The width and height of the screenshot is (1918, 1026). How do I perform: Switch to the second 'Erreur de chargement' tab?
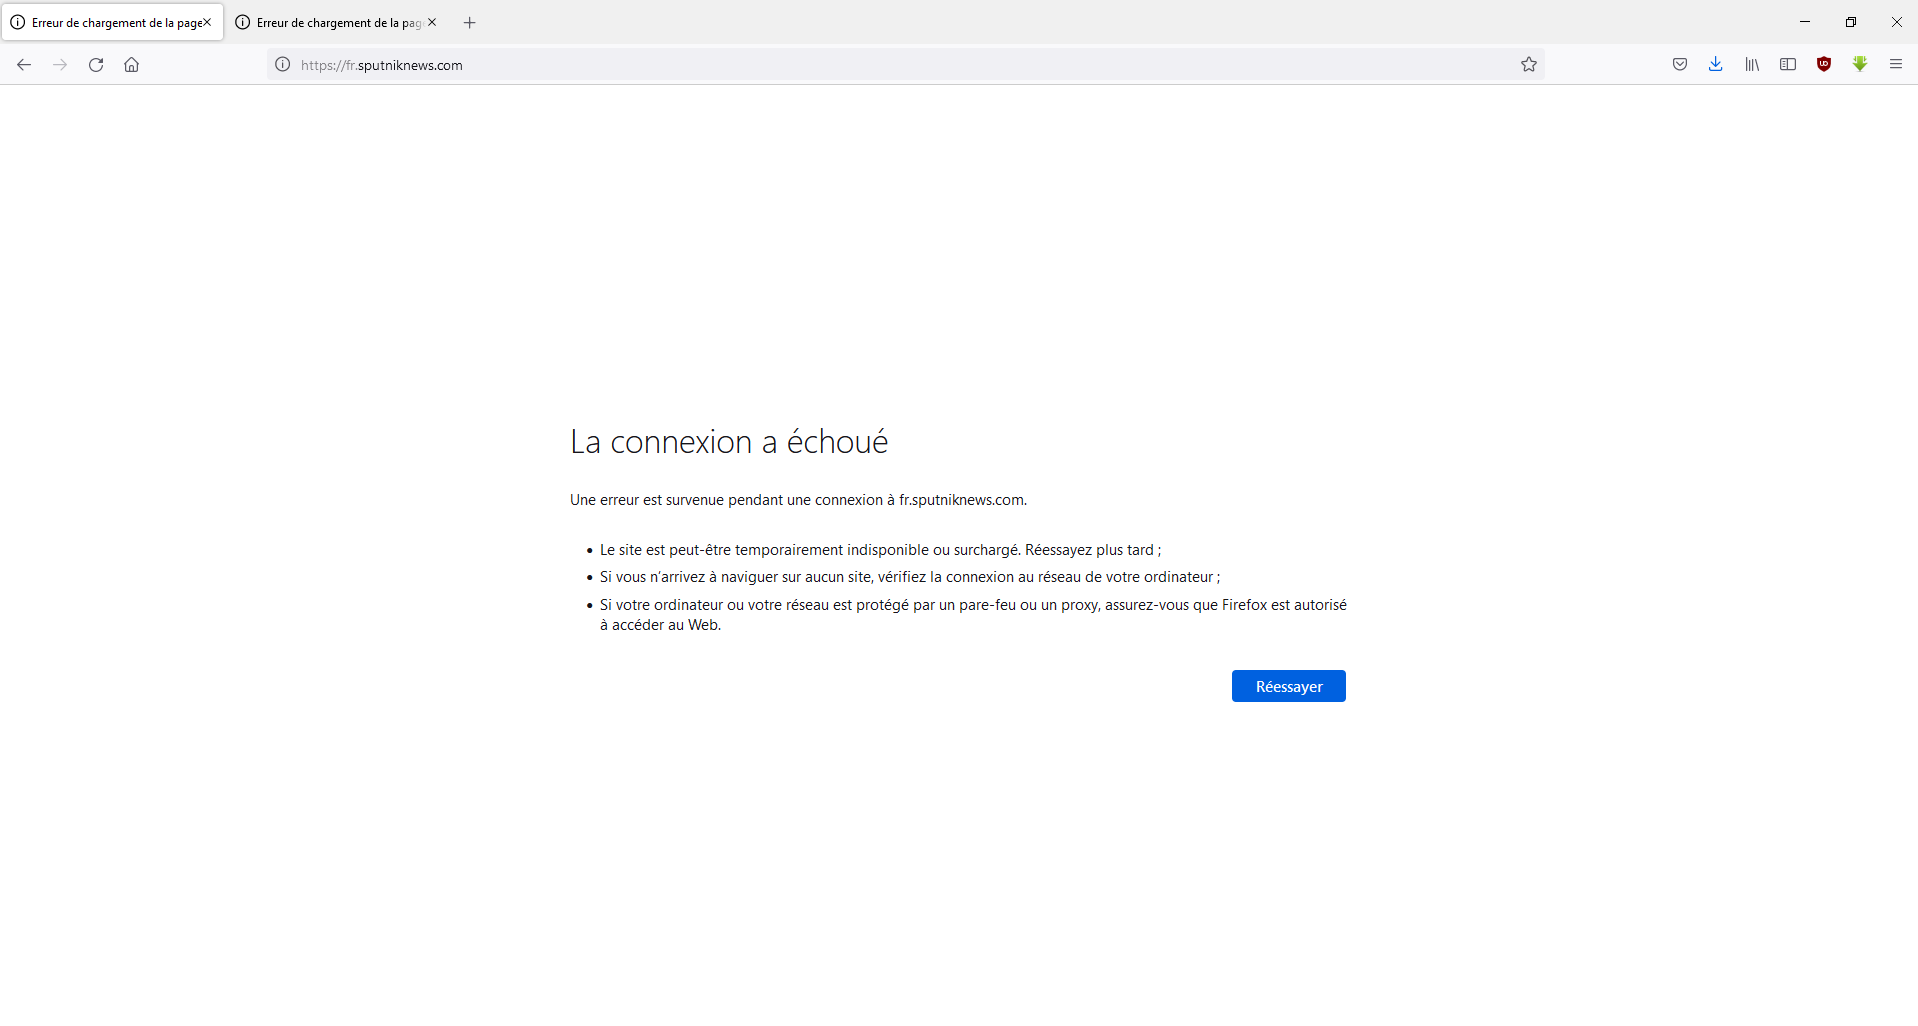click(x=338, y=22)
